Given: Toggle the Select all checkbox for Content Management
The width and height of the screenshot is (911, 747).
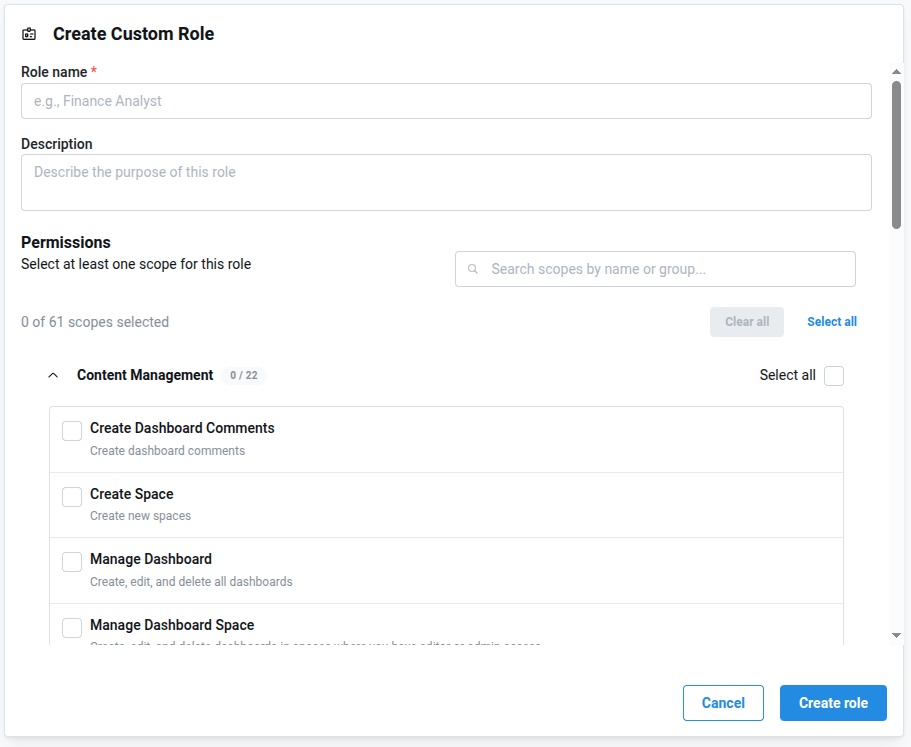Looking at the screenshot, I should tap(833, 375).
